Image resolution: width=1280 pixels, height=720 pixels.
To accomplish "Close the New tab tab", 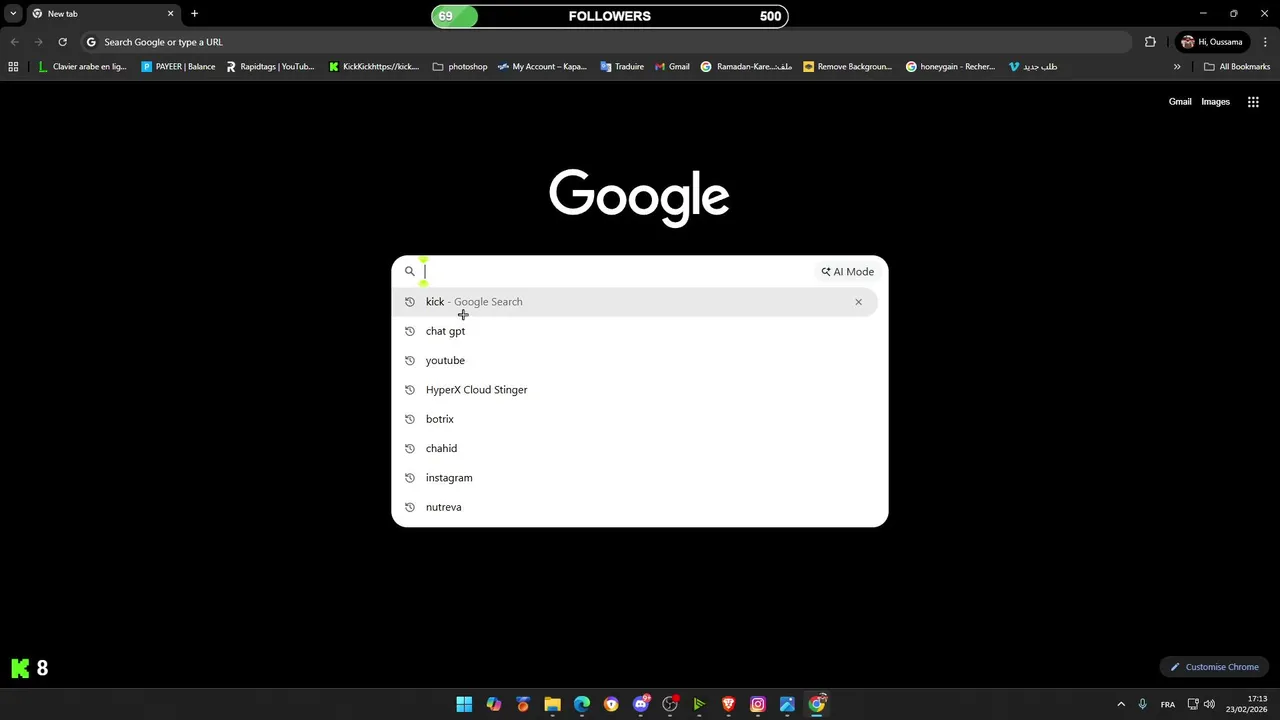I will click(170, 14).
